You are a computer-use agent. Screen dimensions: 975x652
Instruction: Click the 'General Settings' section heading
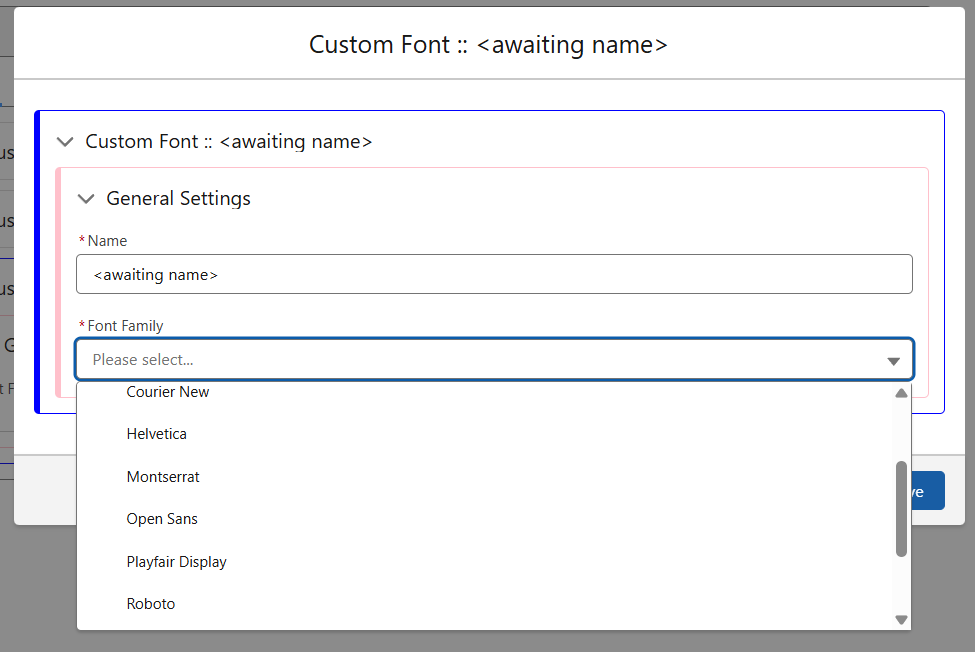178,199
